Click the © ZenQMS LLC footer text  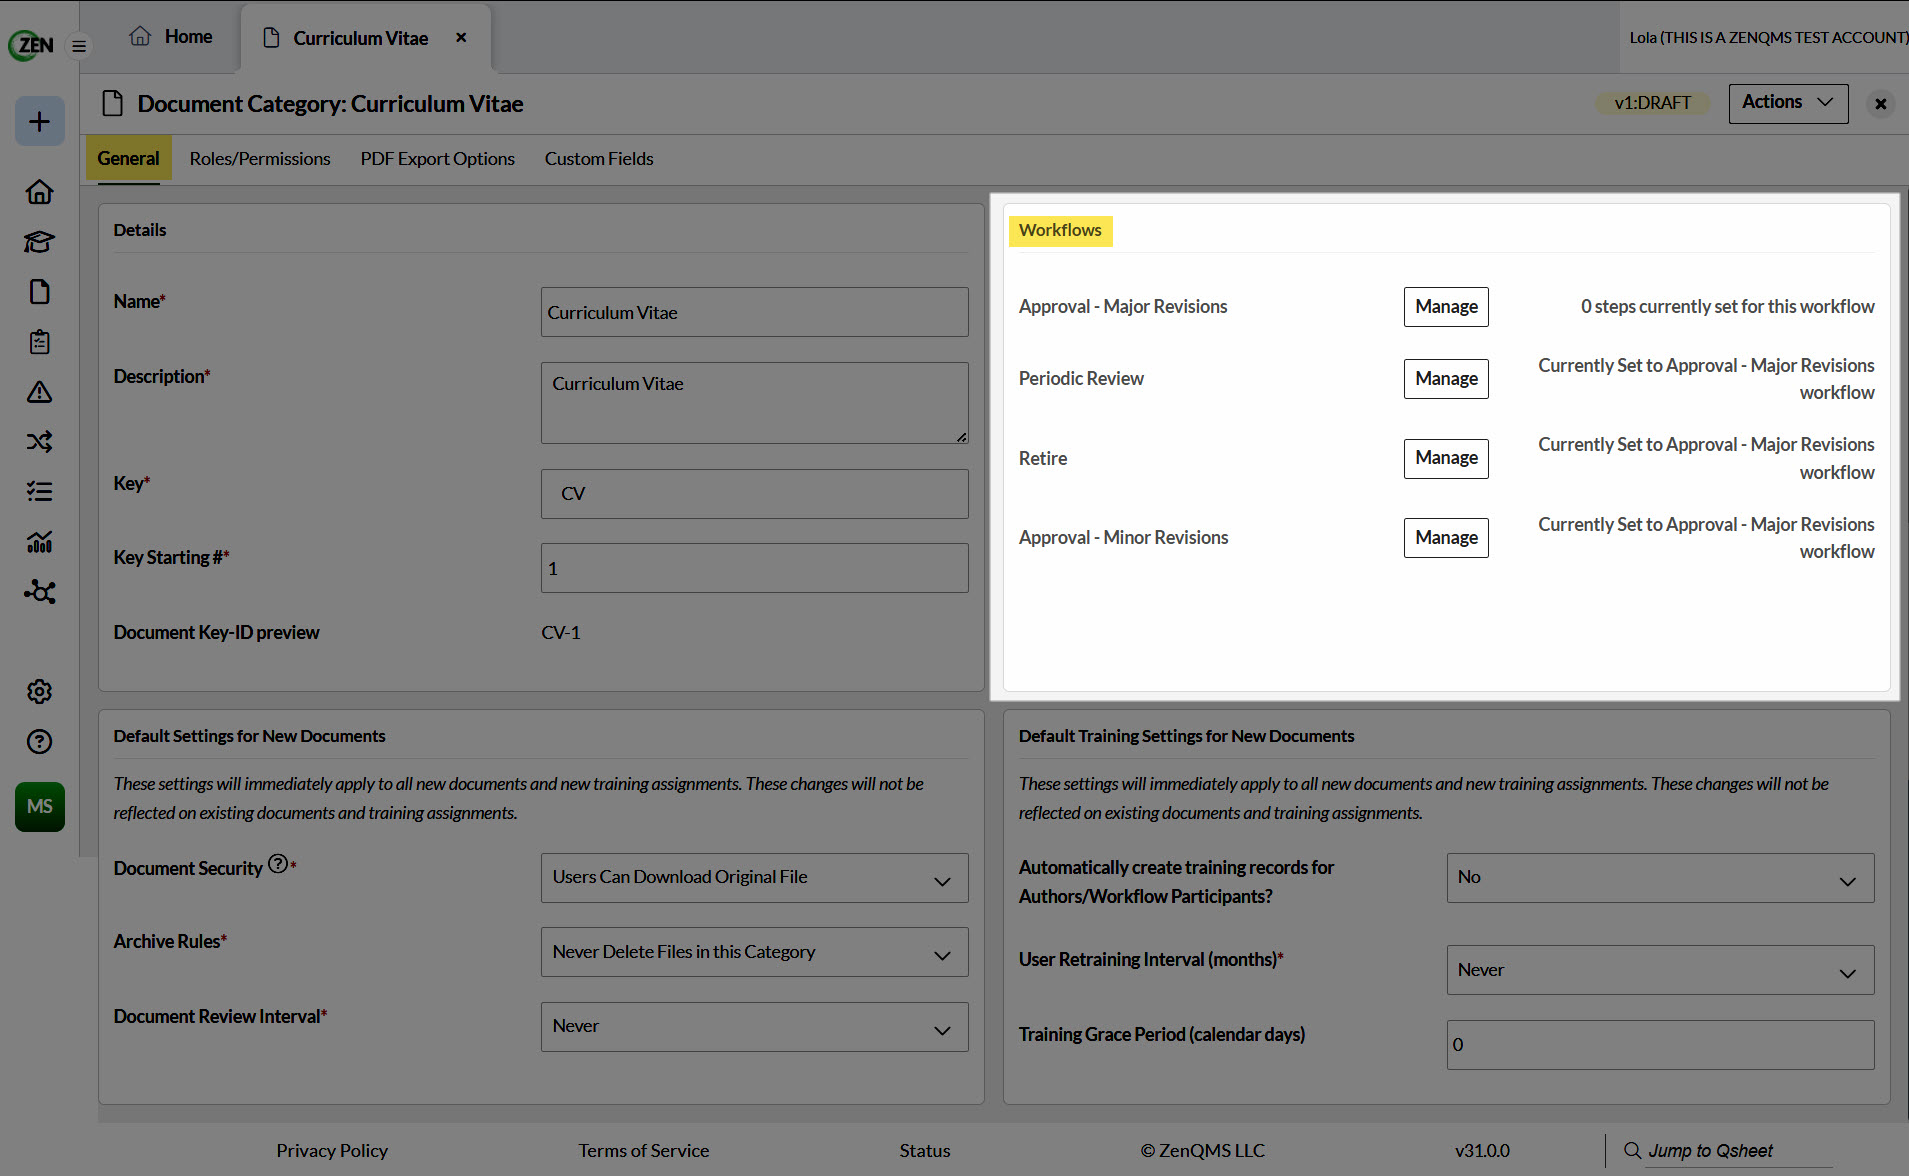click(x=1202, y=1151)
